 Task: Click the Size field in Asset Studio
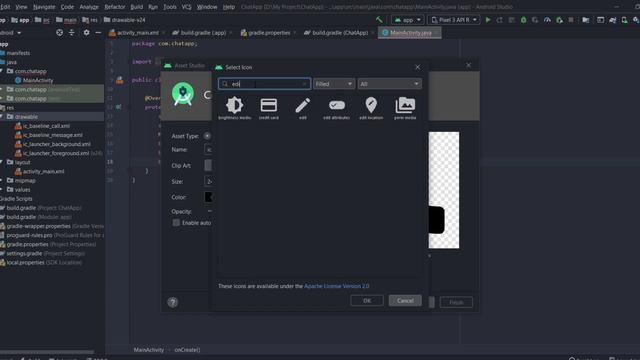[208, 182]
